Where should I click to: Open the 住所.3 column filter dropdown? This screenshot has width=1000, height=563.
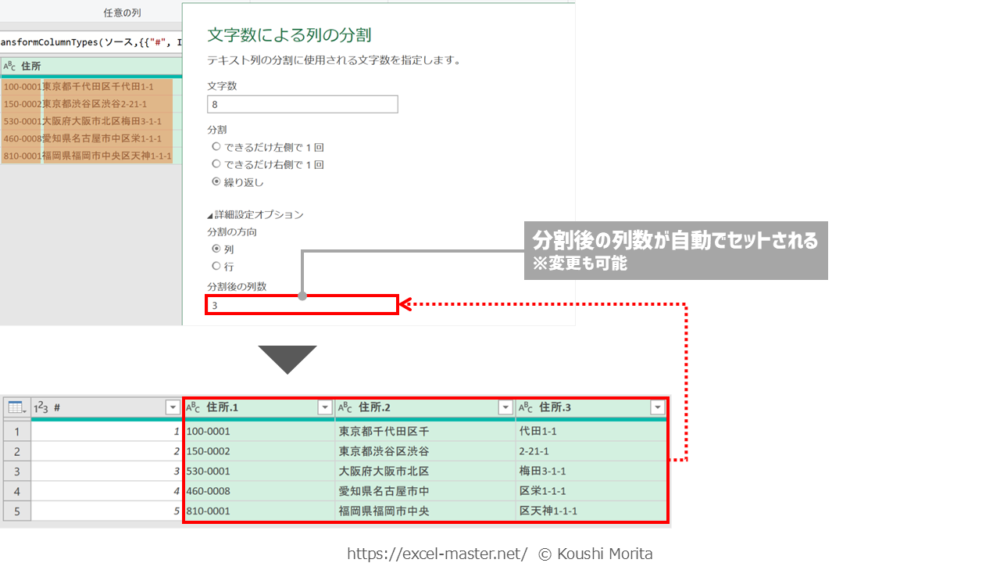coord(657,408)
